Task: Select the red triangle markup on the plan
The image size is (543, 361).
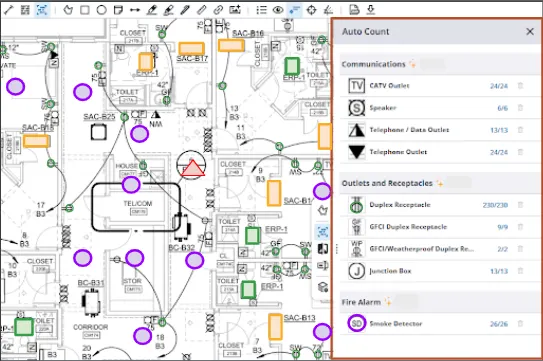Action: tap(193, 168)
